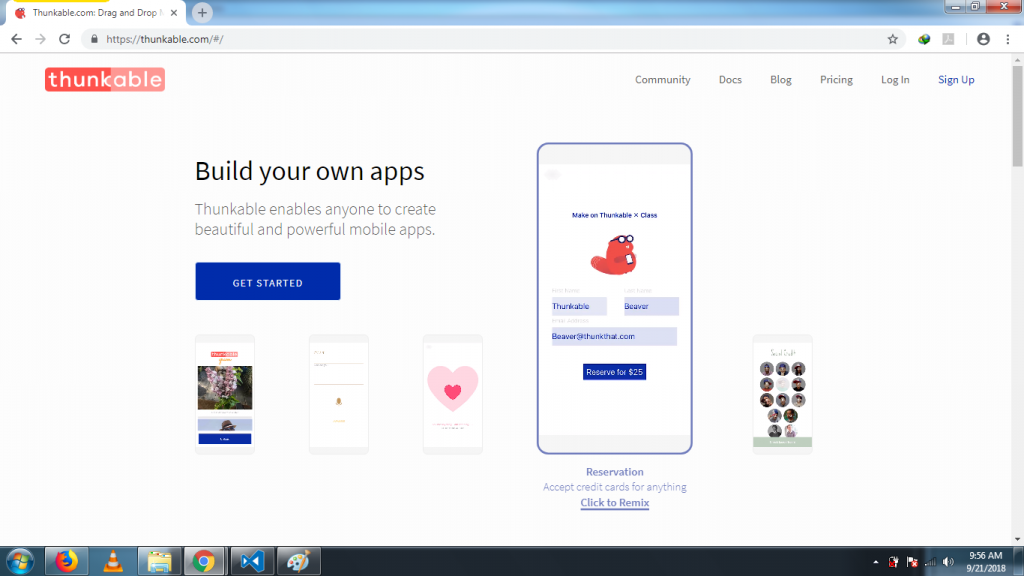Open VLC media player from taskbar

(x=113, y=562)
